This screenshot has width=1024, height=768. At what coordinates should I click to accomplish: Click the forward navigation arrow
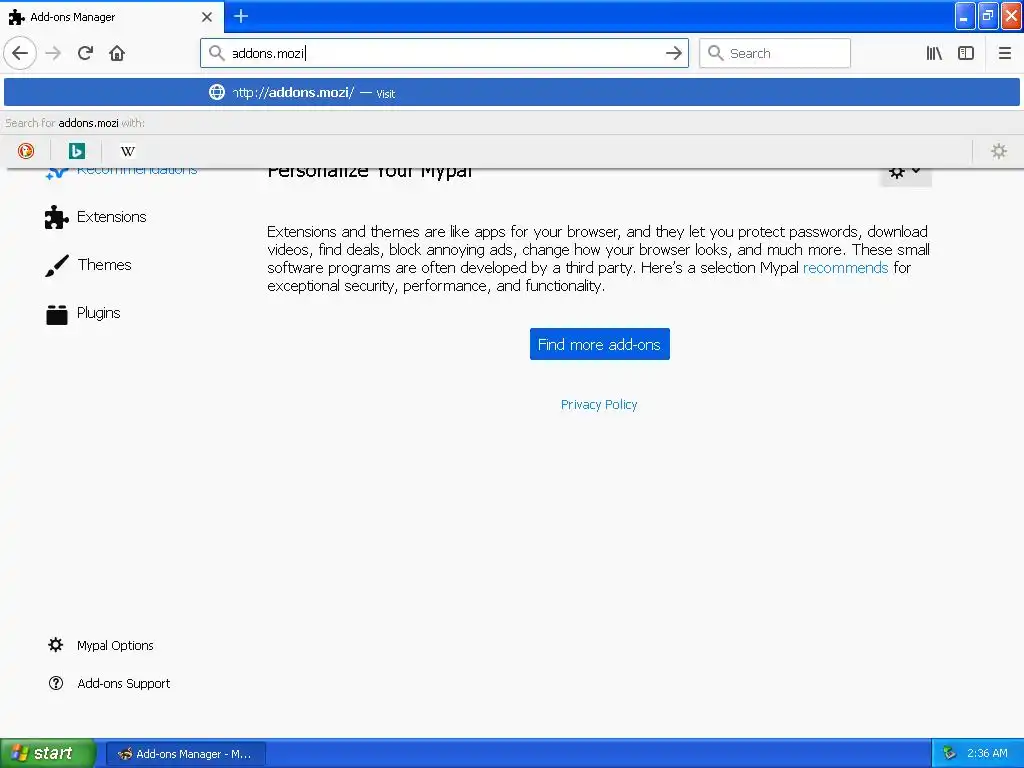pyautogui.click(x=54, y=53)
